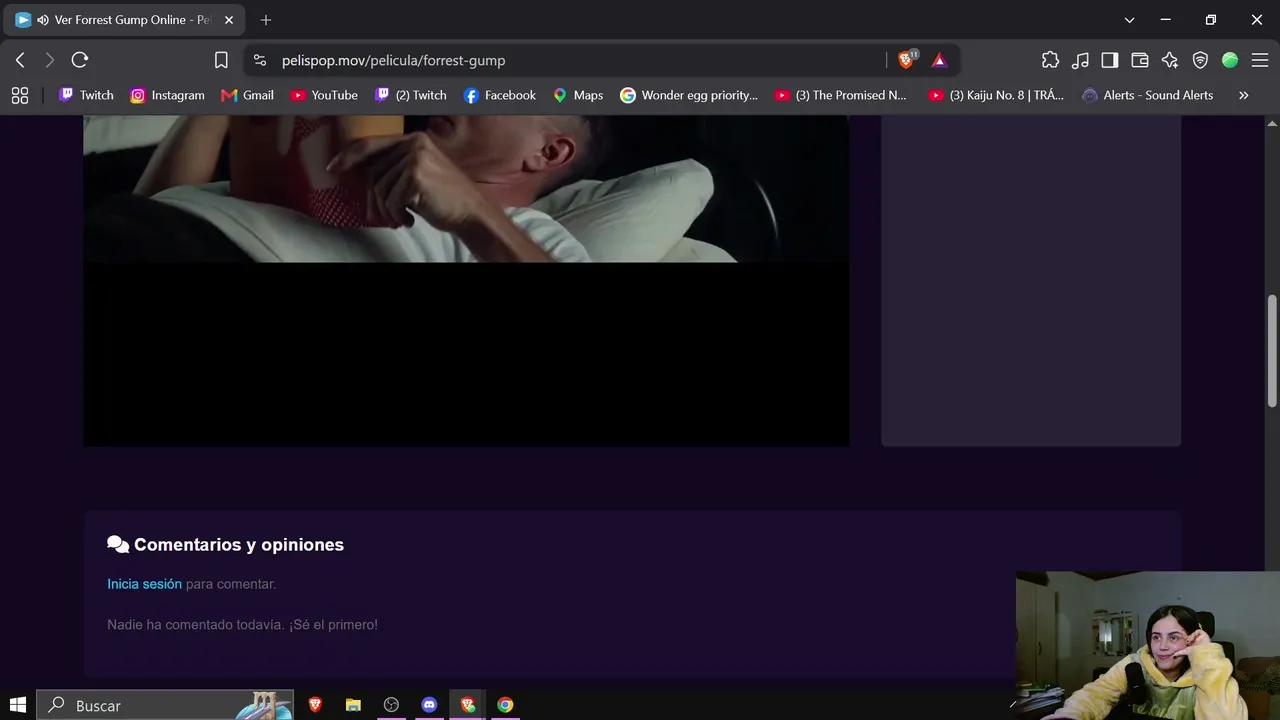Viewport: 1280px width, 720px height.
Task: Open the Brave VPN shield icon
Action: pyautogui.click(x=1200, y=60)
